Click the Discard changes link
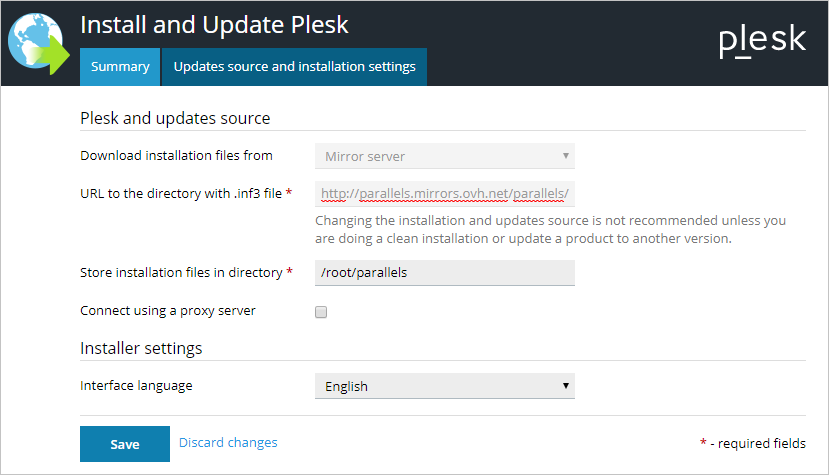The height and width of the screenshot is (475, 829). click(228, 443)
